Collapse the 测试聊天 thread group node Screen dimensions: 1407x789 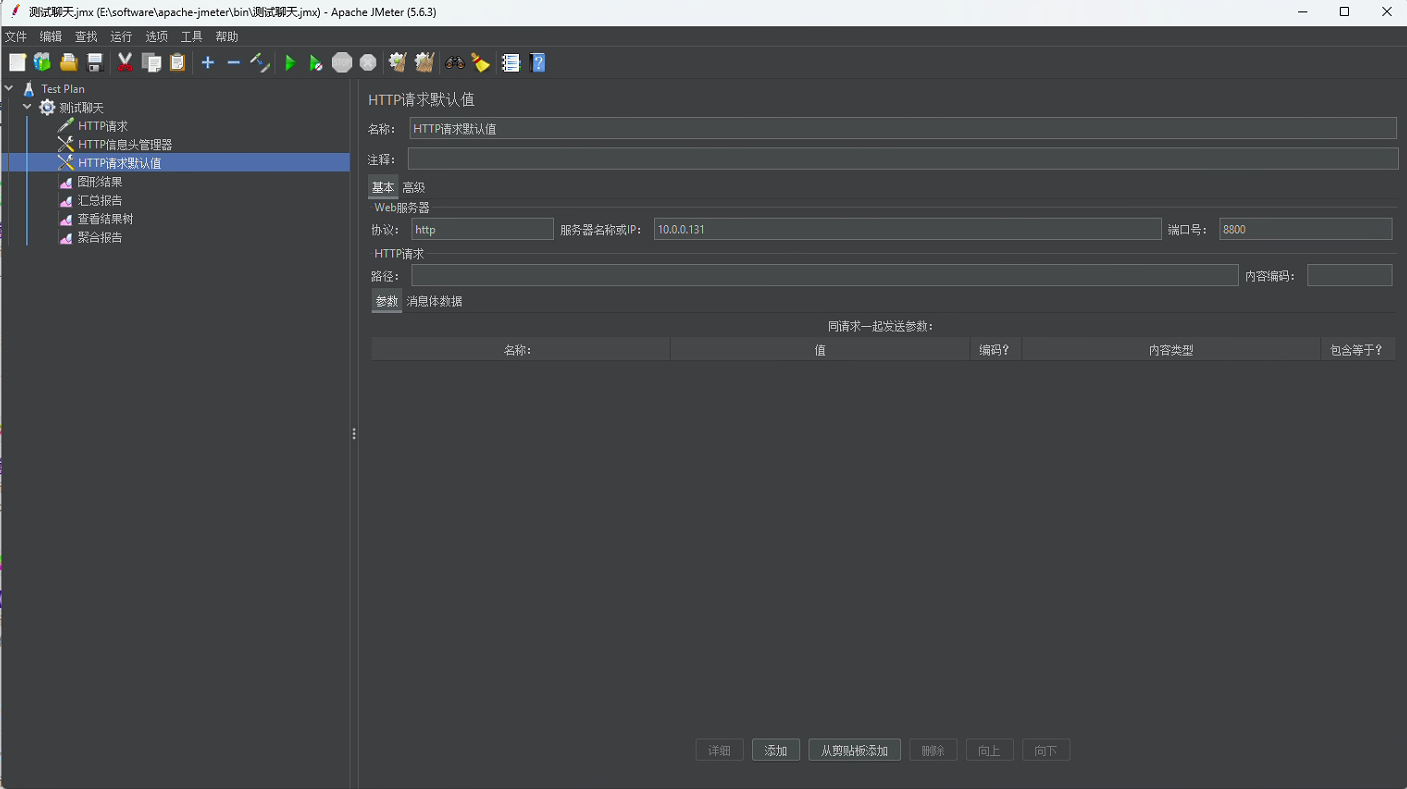tap(27, 107)
